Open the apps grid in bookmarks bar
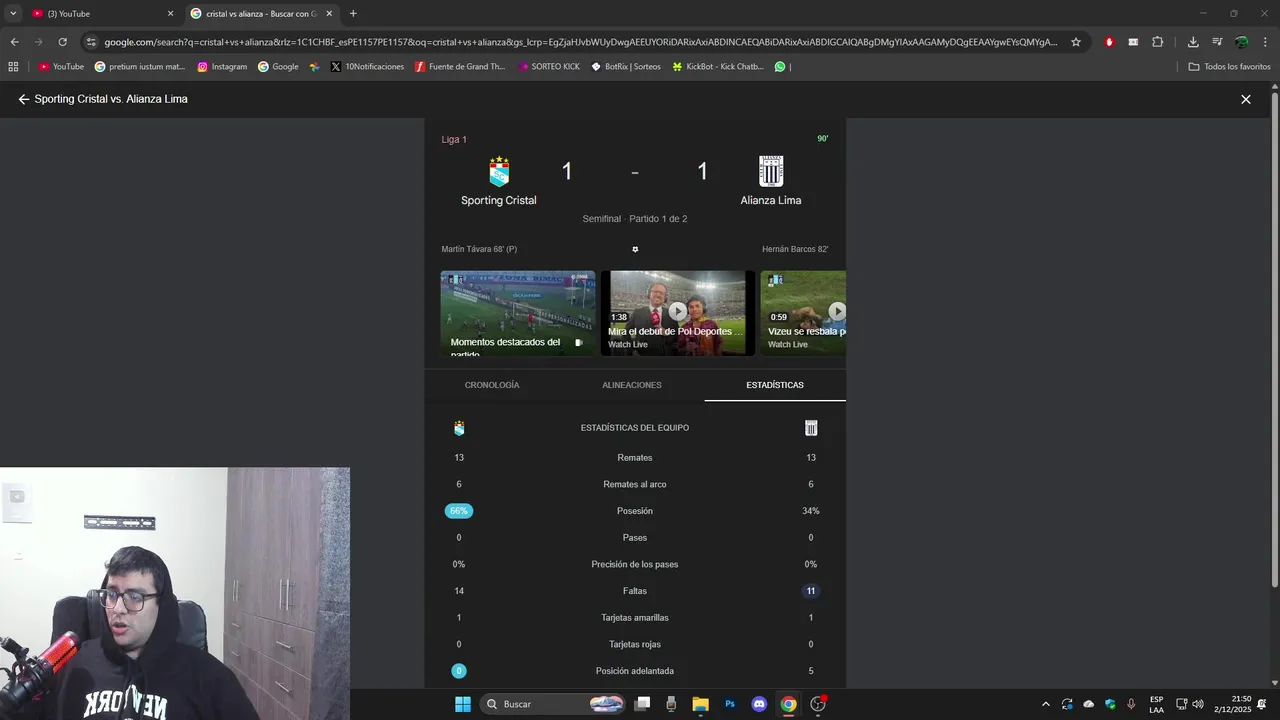This screenshot has width=1280, height=720. [13, 67]
